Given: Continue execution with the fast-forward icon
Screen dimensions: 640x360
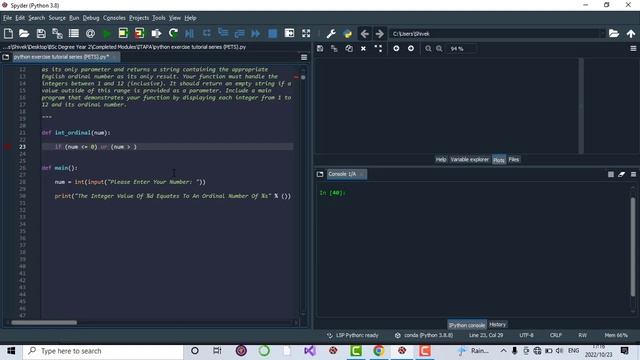Looking at the screenshot, I should click(256, 33).
